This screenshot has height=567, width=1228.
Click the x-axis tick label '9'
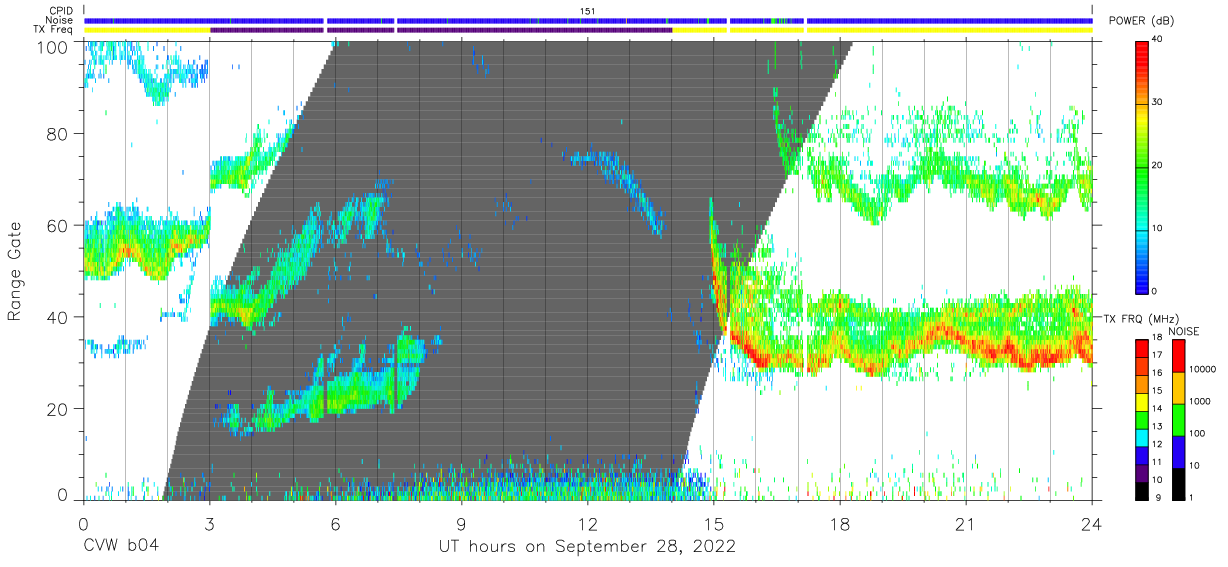(x=461, y=523)
